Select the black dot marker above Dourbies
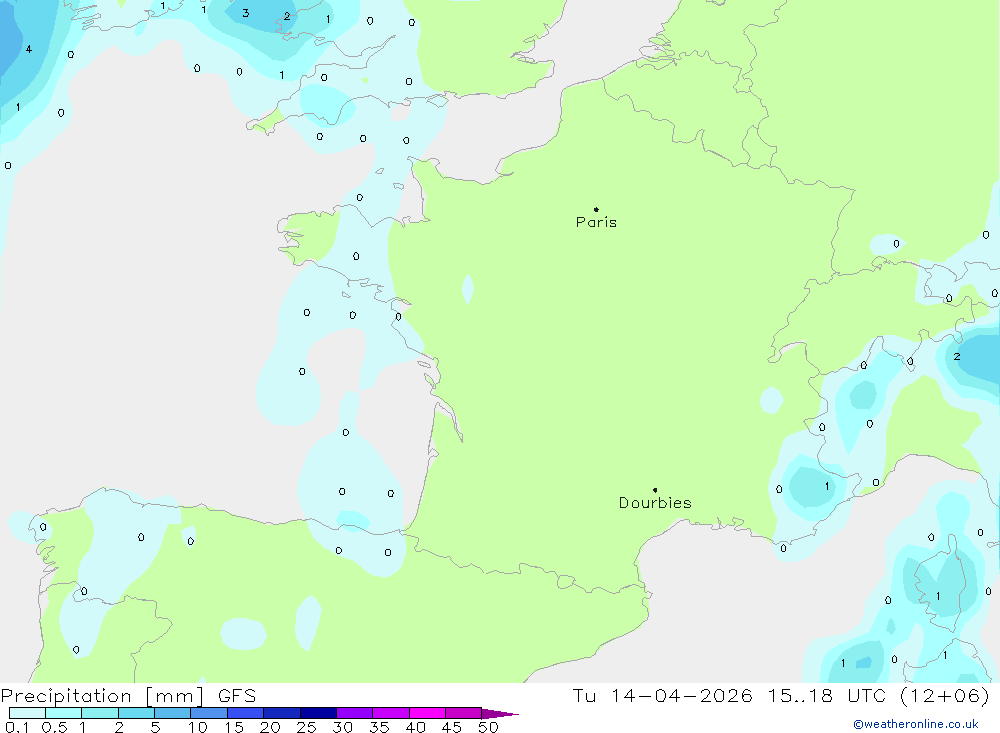The width and height of the screenshot is (1000, 733). 655,490
